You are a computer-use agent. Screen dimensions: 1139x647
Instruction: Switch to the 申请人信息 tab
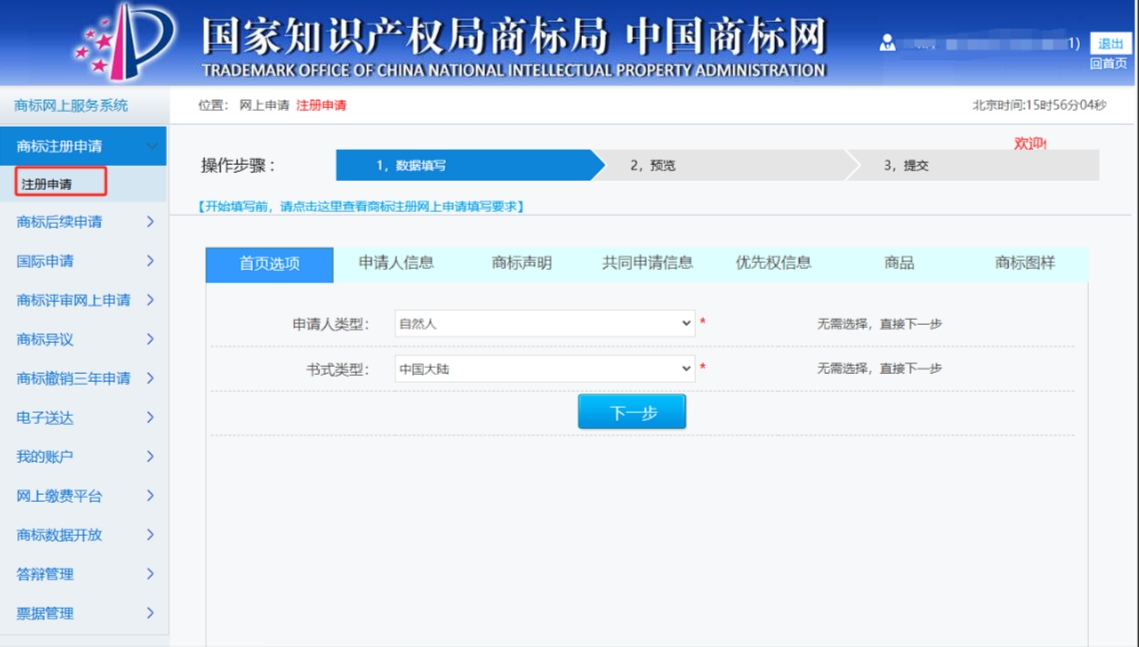[x=396, y=263]
